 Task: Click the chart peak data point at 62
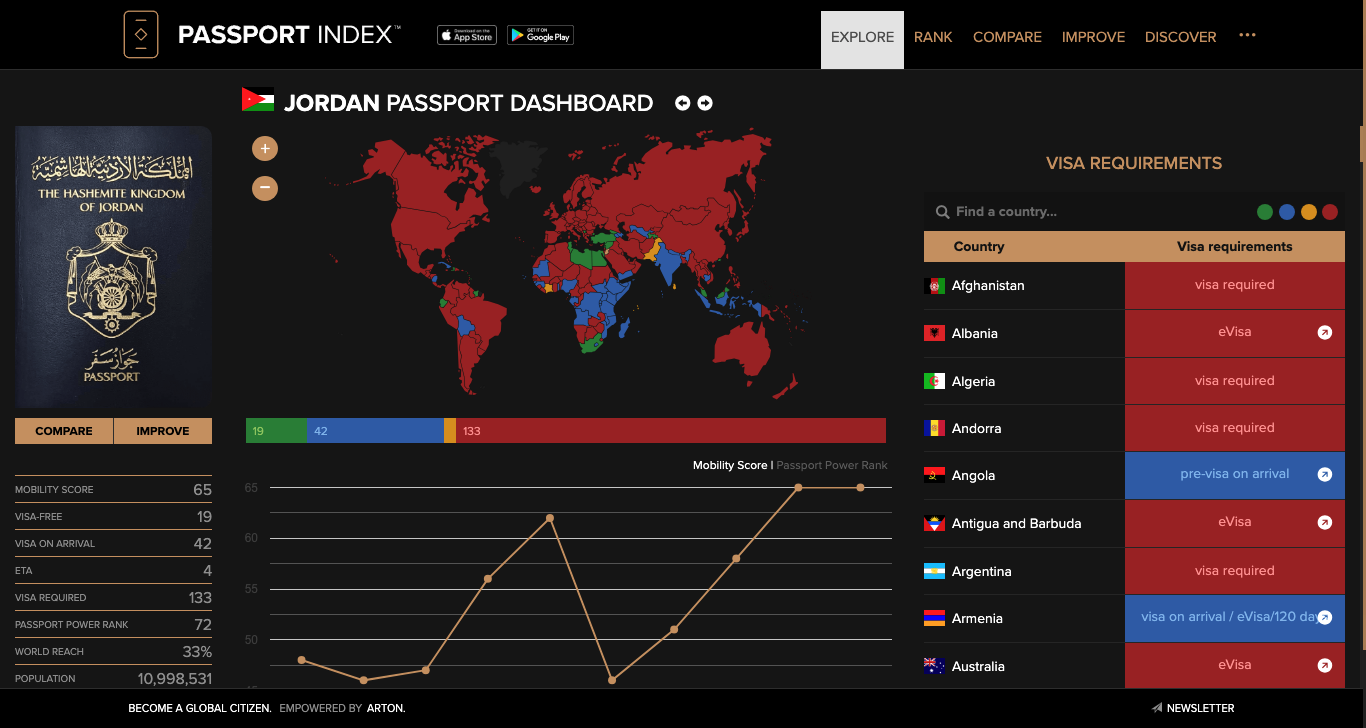[x=550, y=518]
